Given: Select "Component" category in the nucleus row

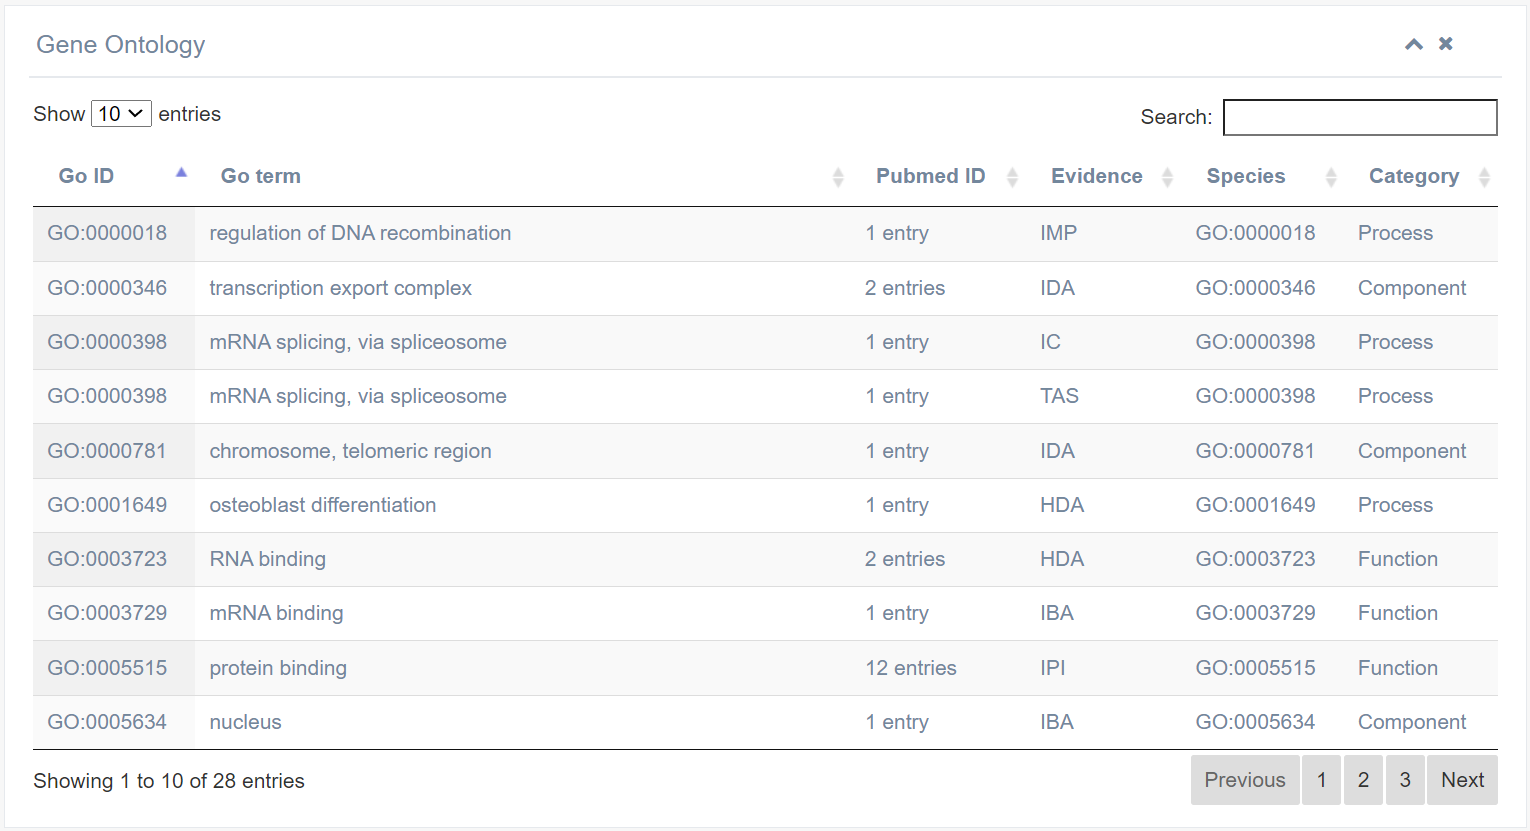Looking at the screenshot, I should click(x=1412, y=722).
